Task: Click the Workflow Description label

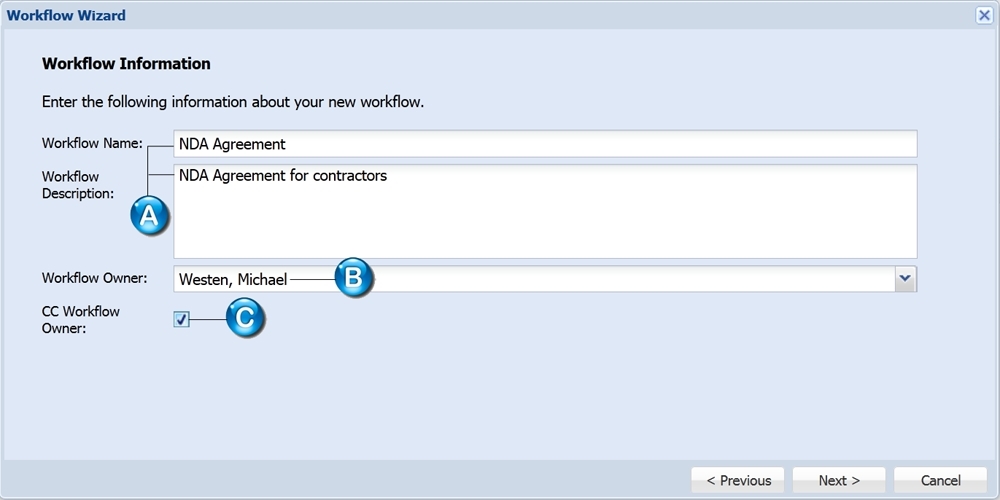Action: 78,185
